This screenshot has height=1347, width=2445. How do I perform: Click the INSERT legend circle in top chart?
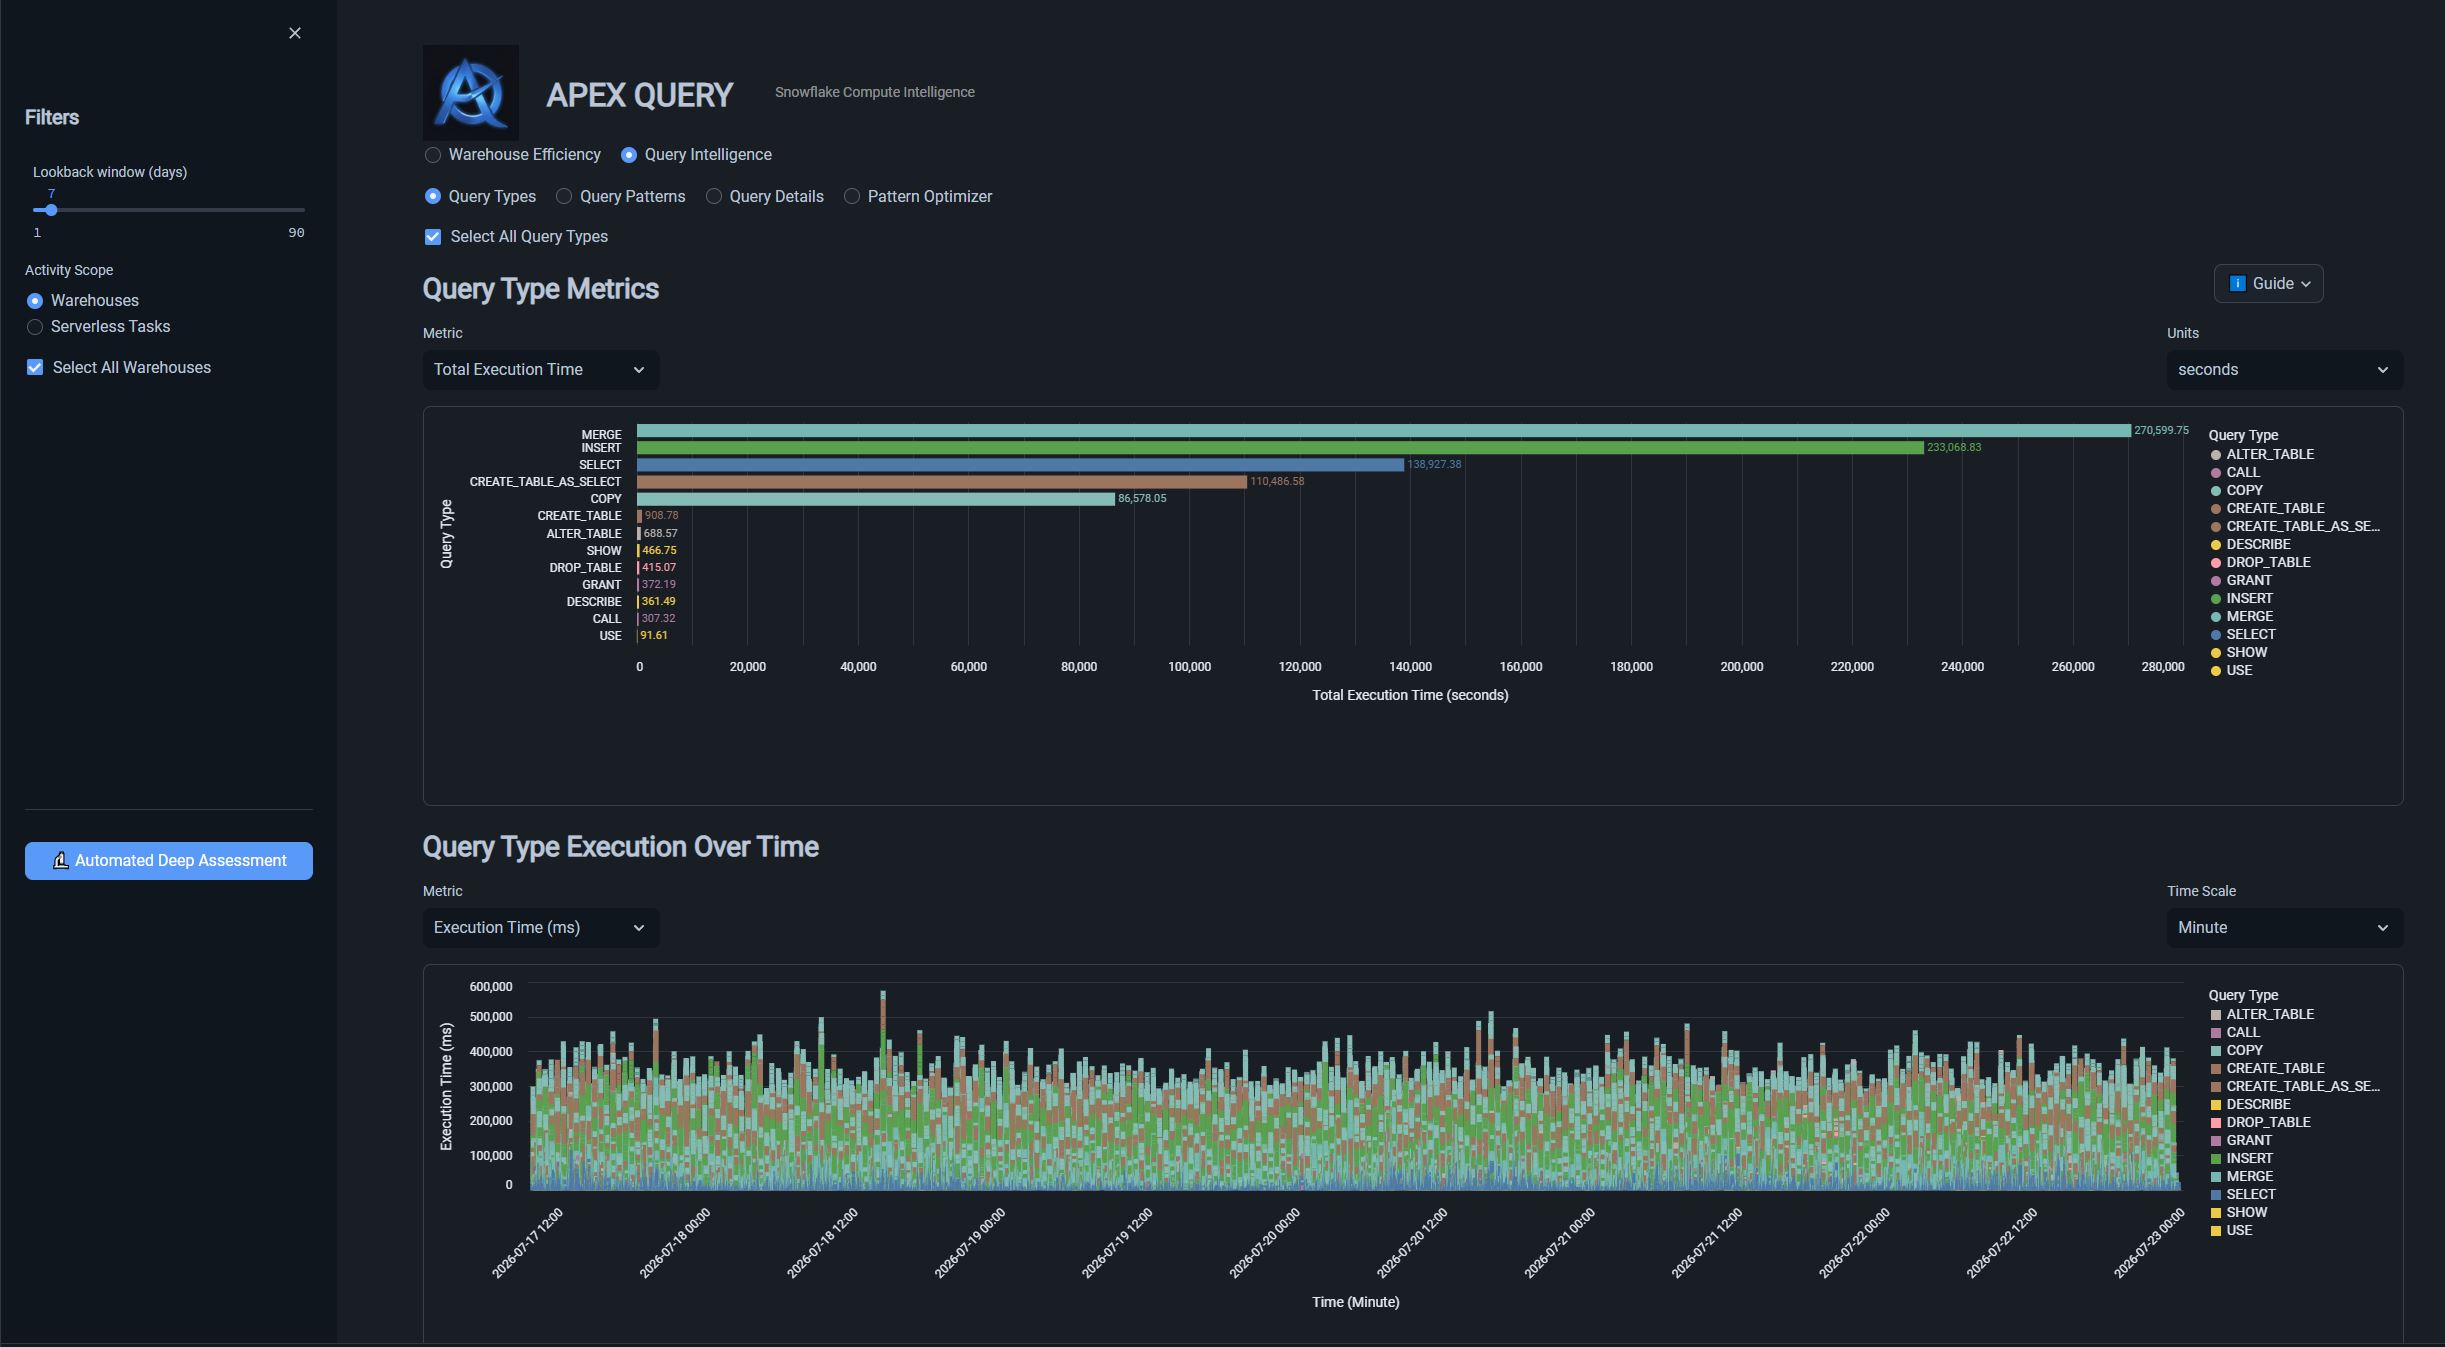pyautogui.click(x=2216, y=599)
